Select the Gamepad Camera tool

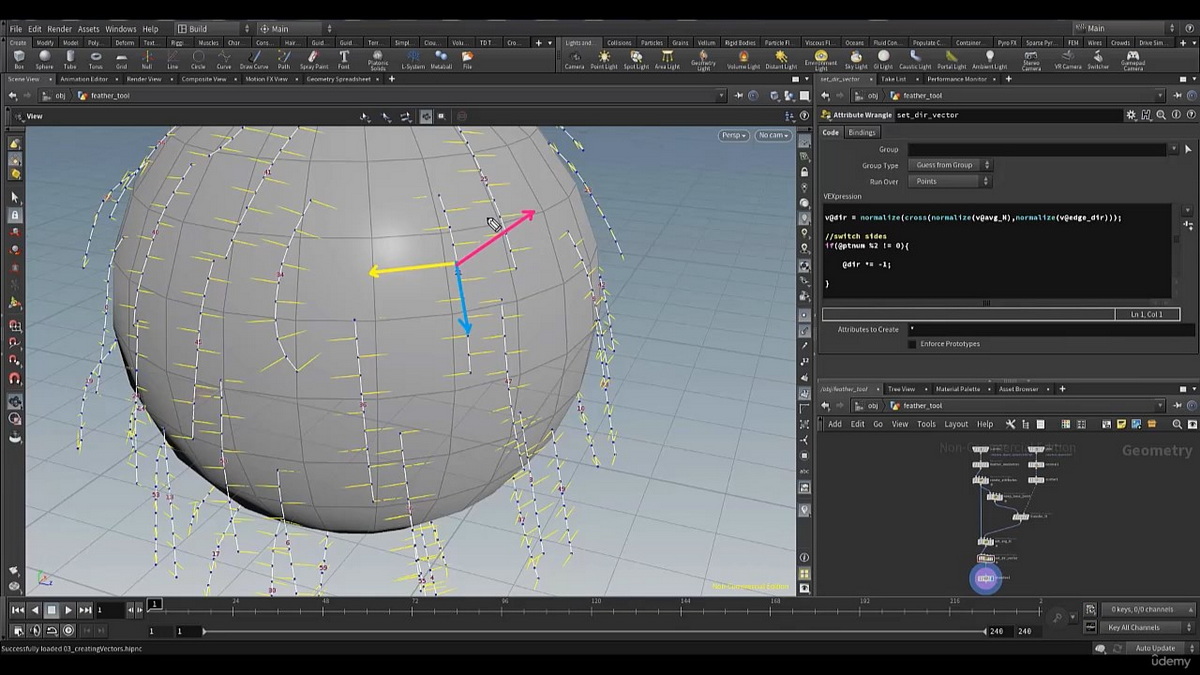point(1133,60)
